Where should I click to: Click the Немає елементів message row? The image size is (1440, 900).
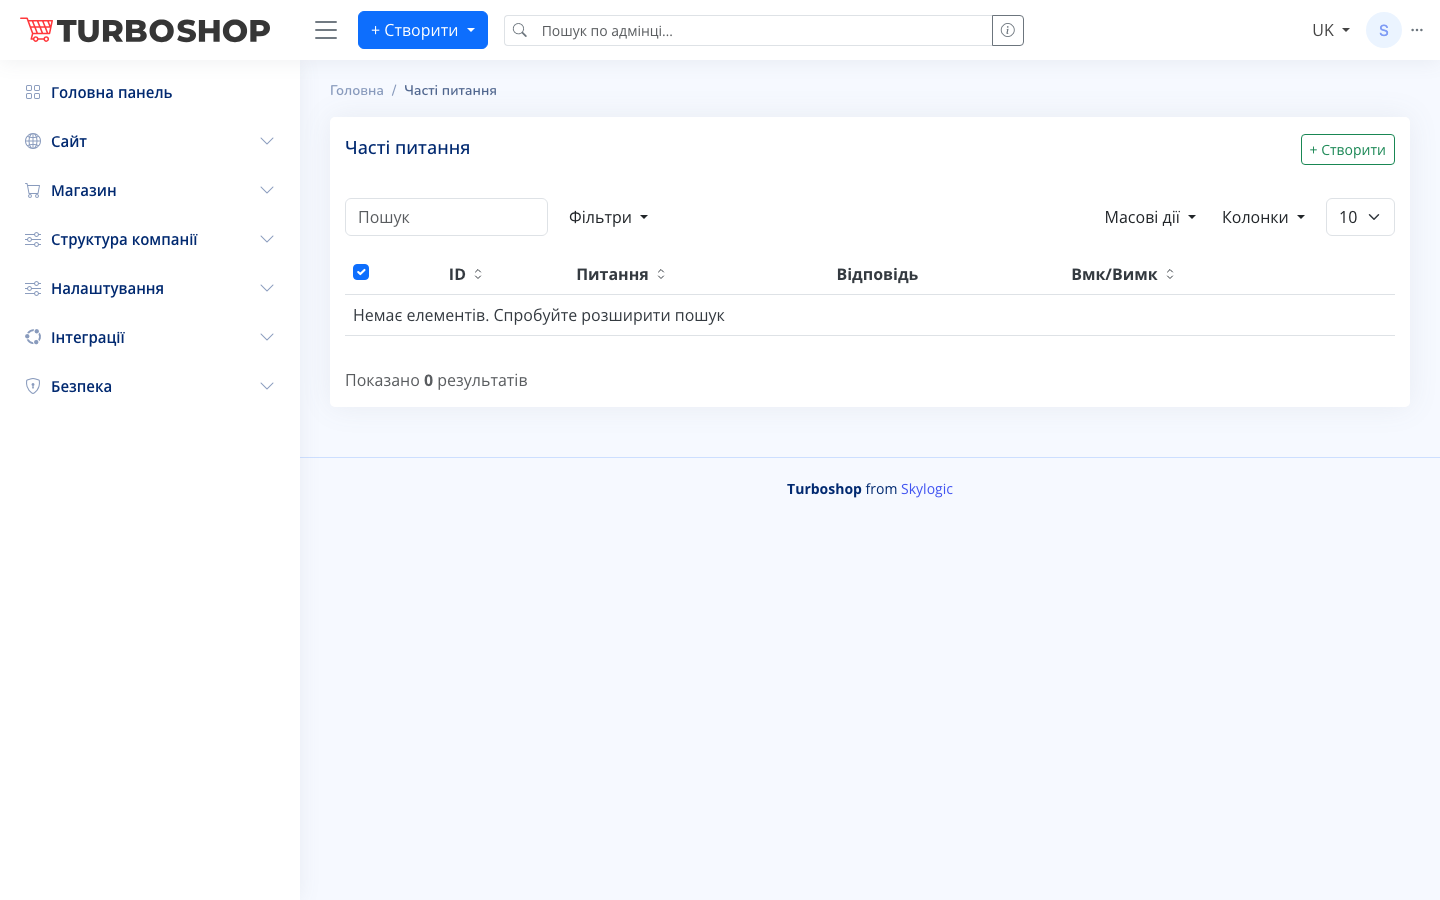pyautogui.click(x=870, y=315)
